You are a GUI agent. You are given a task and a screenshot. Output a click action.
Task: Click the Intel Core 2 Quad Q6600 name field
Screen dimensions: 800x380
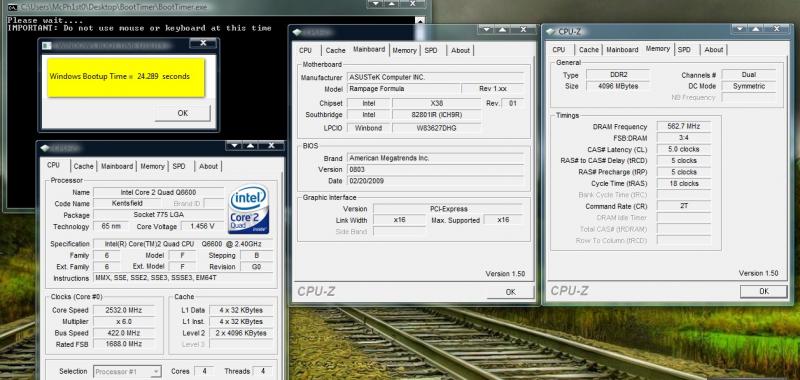[x=159, y=192]
